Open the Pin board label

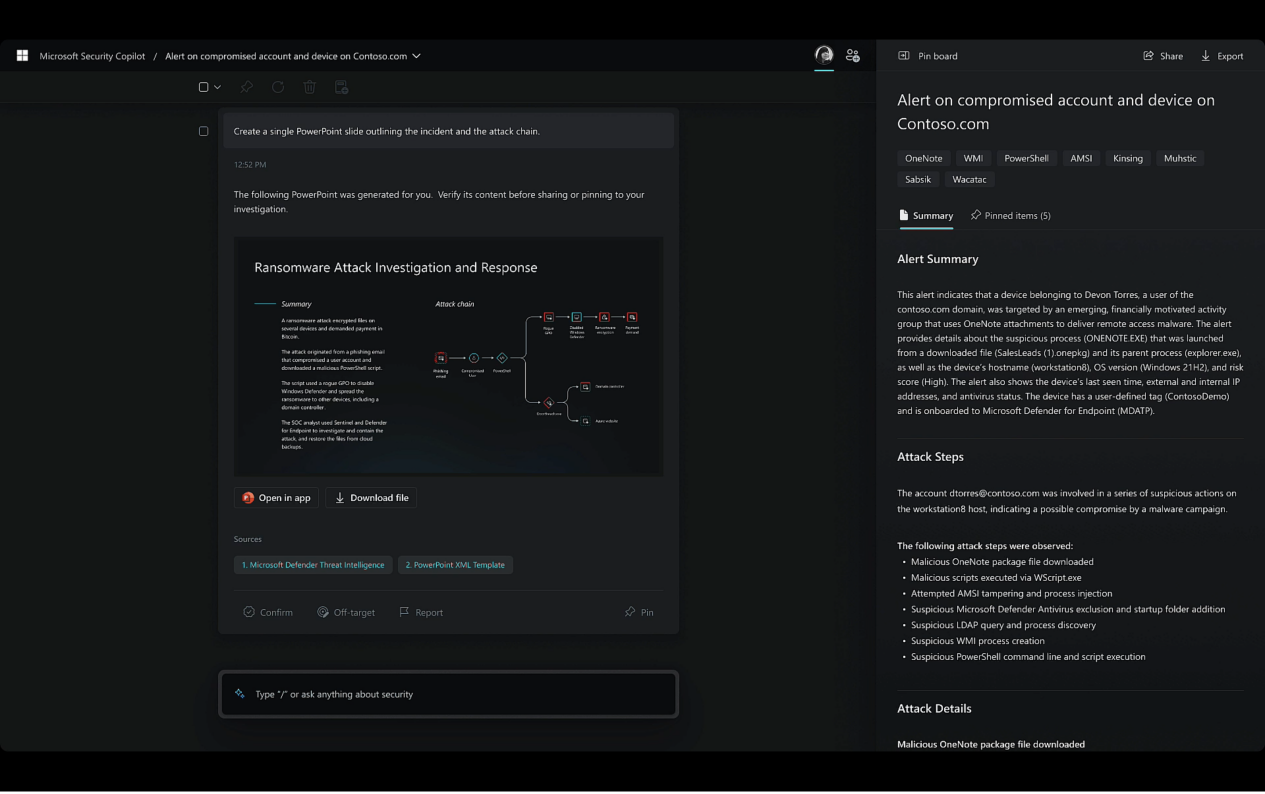938,56
